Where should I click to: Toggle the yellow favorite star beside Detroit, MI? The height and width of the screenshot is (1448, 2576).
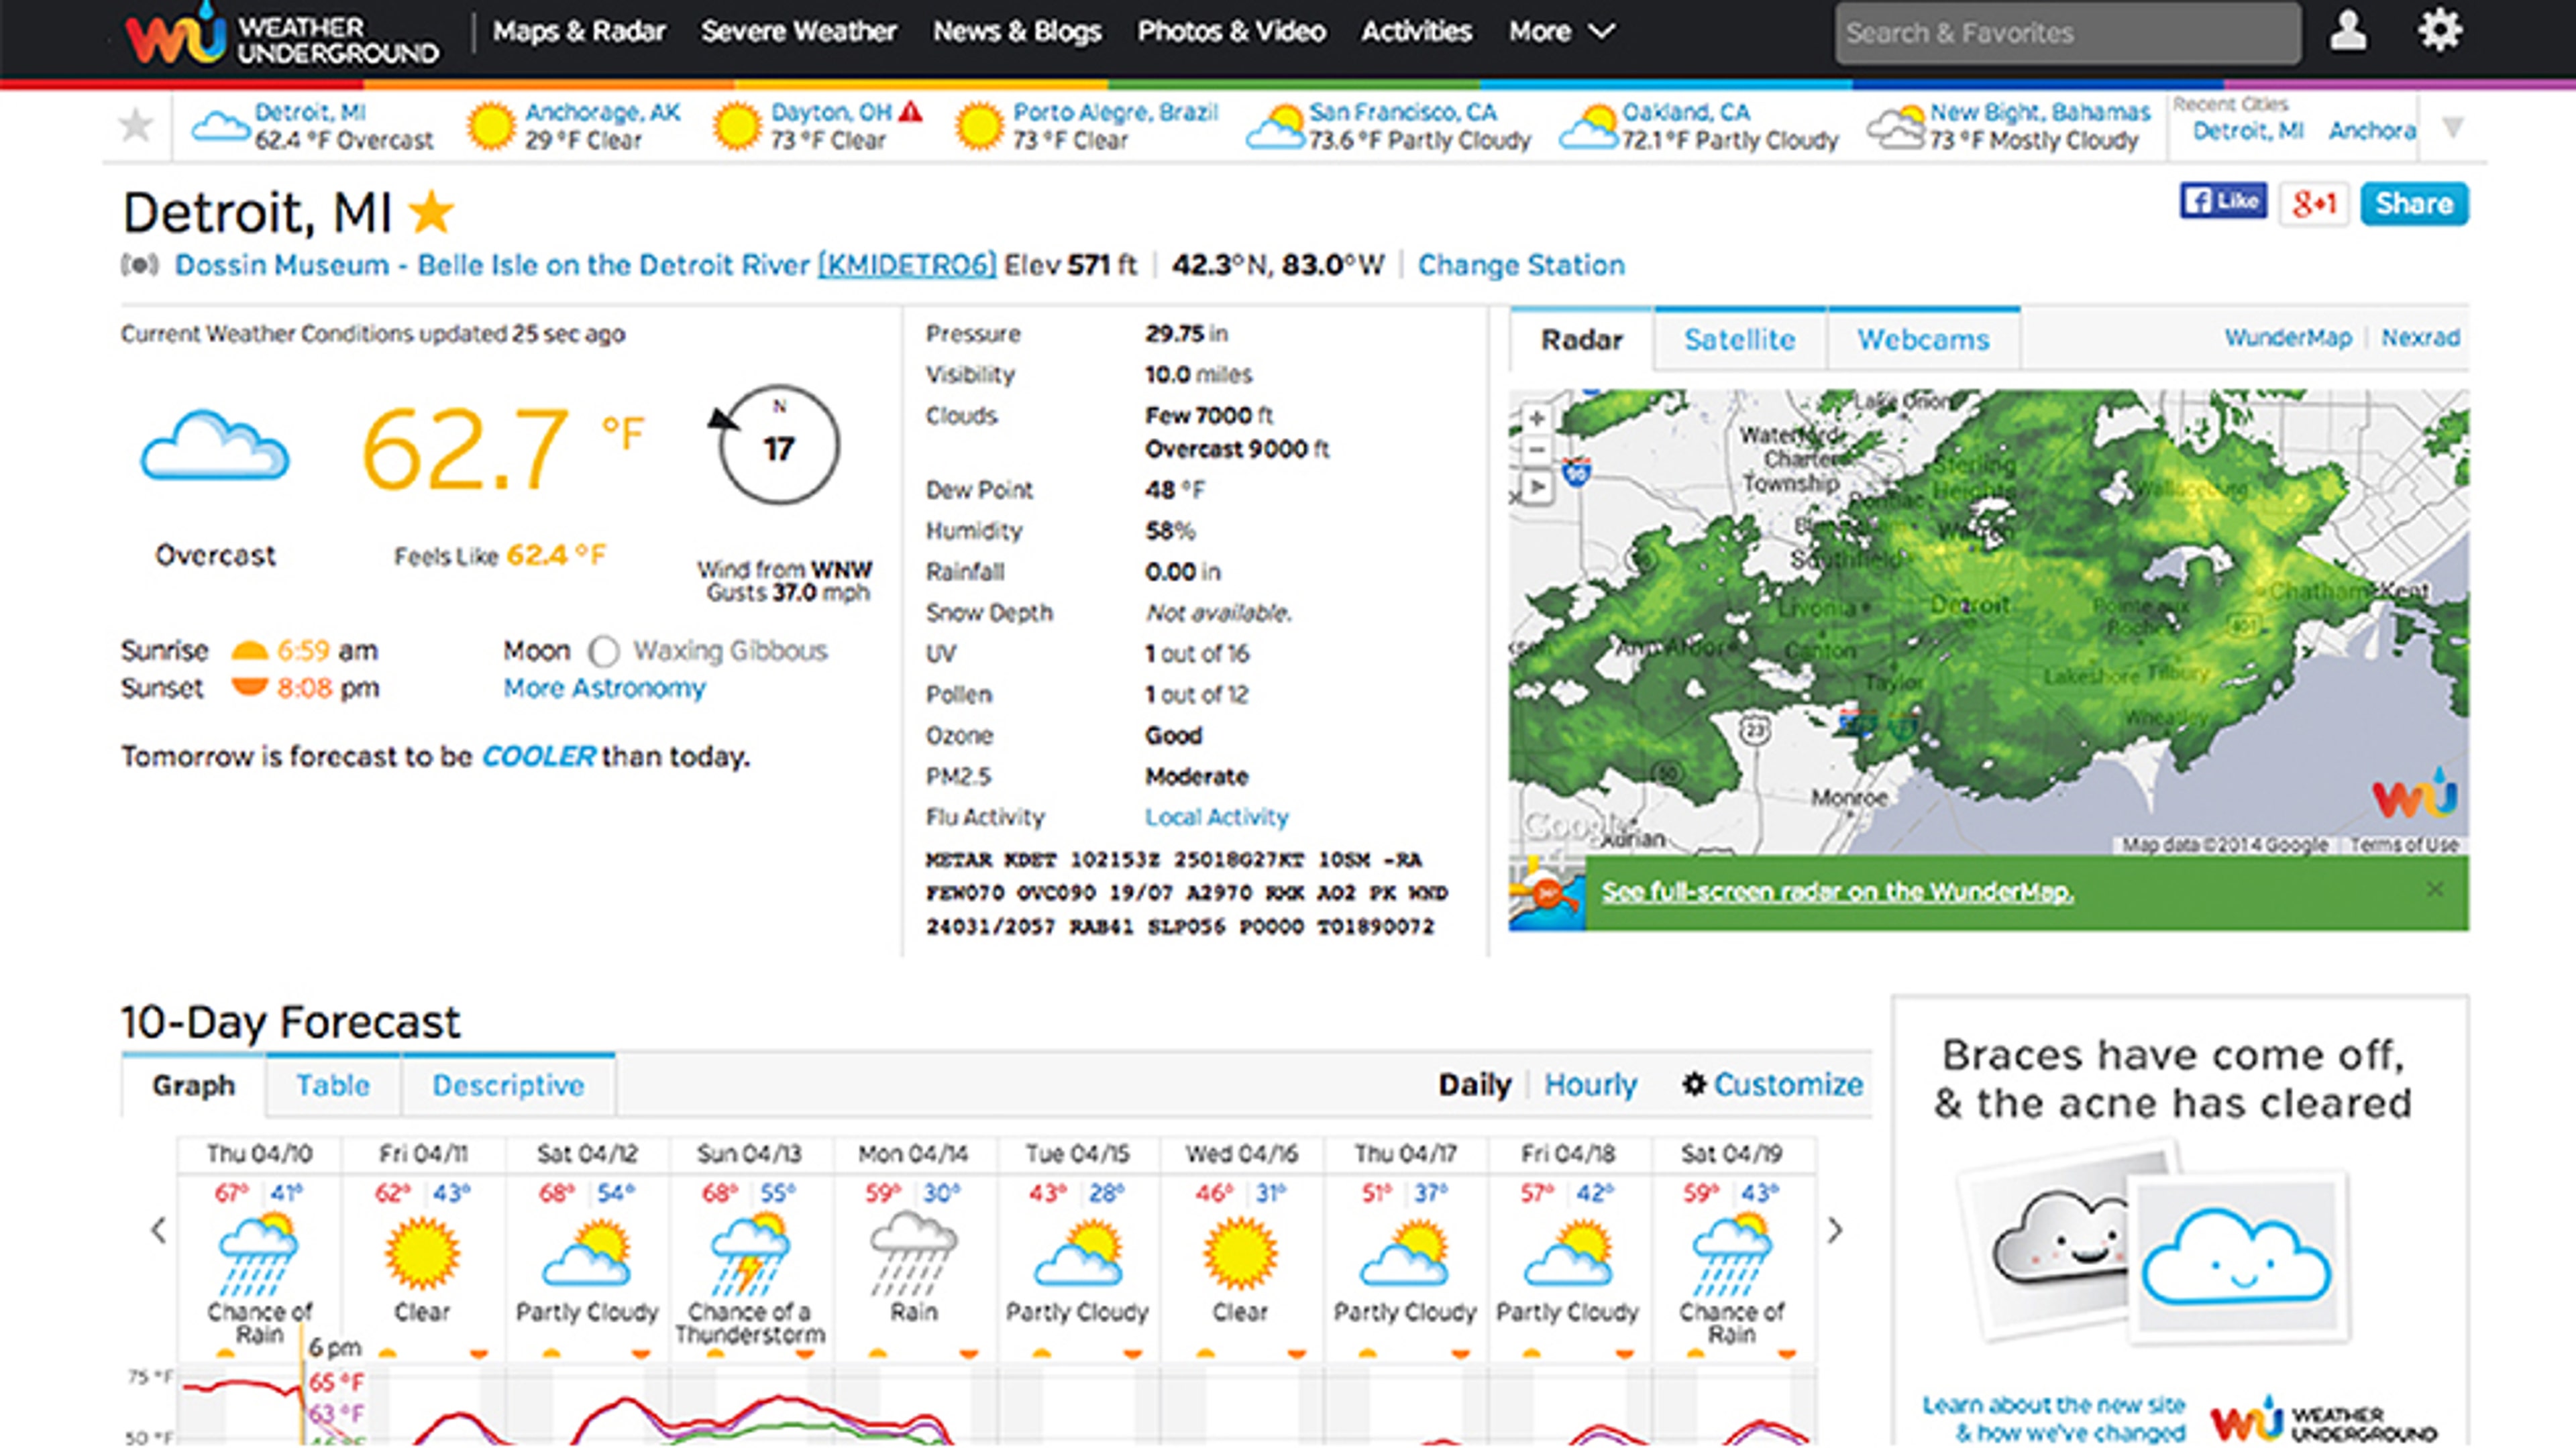coord(432,212)
